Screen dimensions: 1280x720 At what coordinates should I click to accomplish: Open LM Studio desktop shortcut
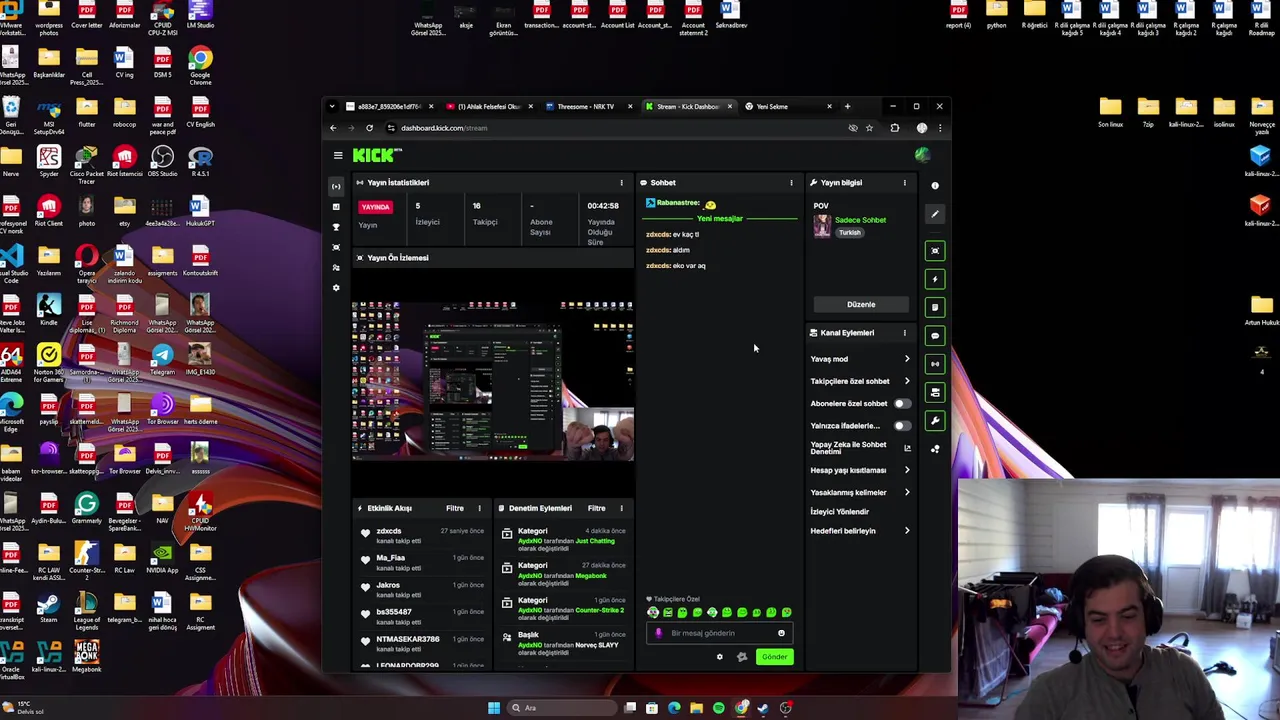[200, 14]
